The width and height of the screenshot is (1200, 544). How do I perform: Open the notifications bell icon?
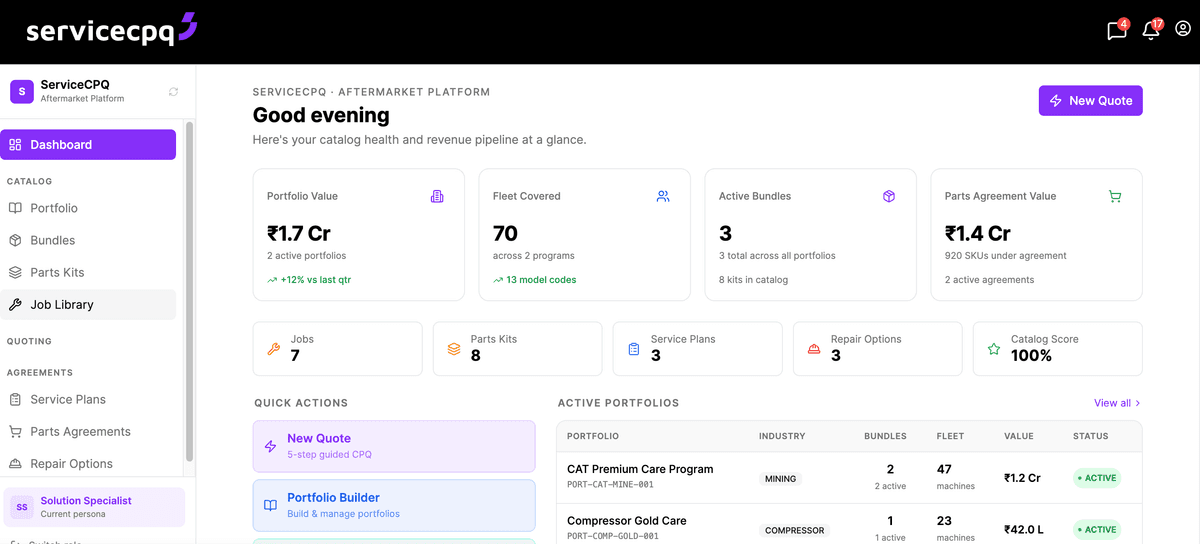coord(1151,30)
